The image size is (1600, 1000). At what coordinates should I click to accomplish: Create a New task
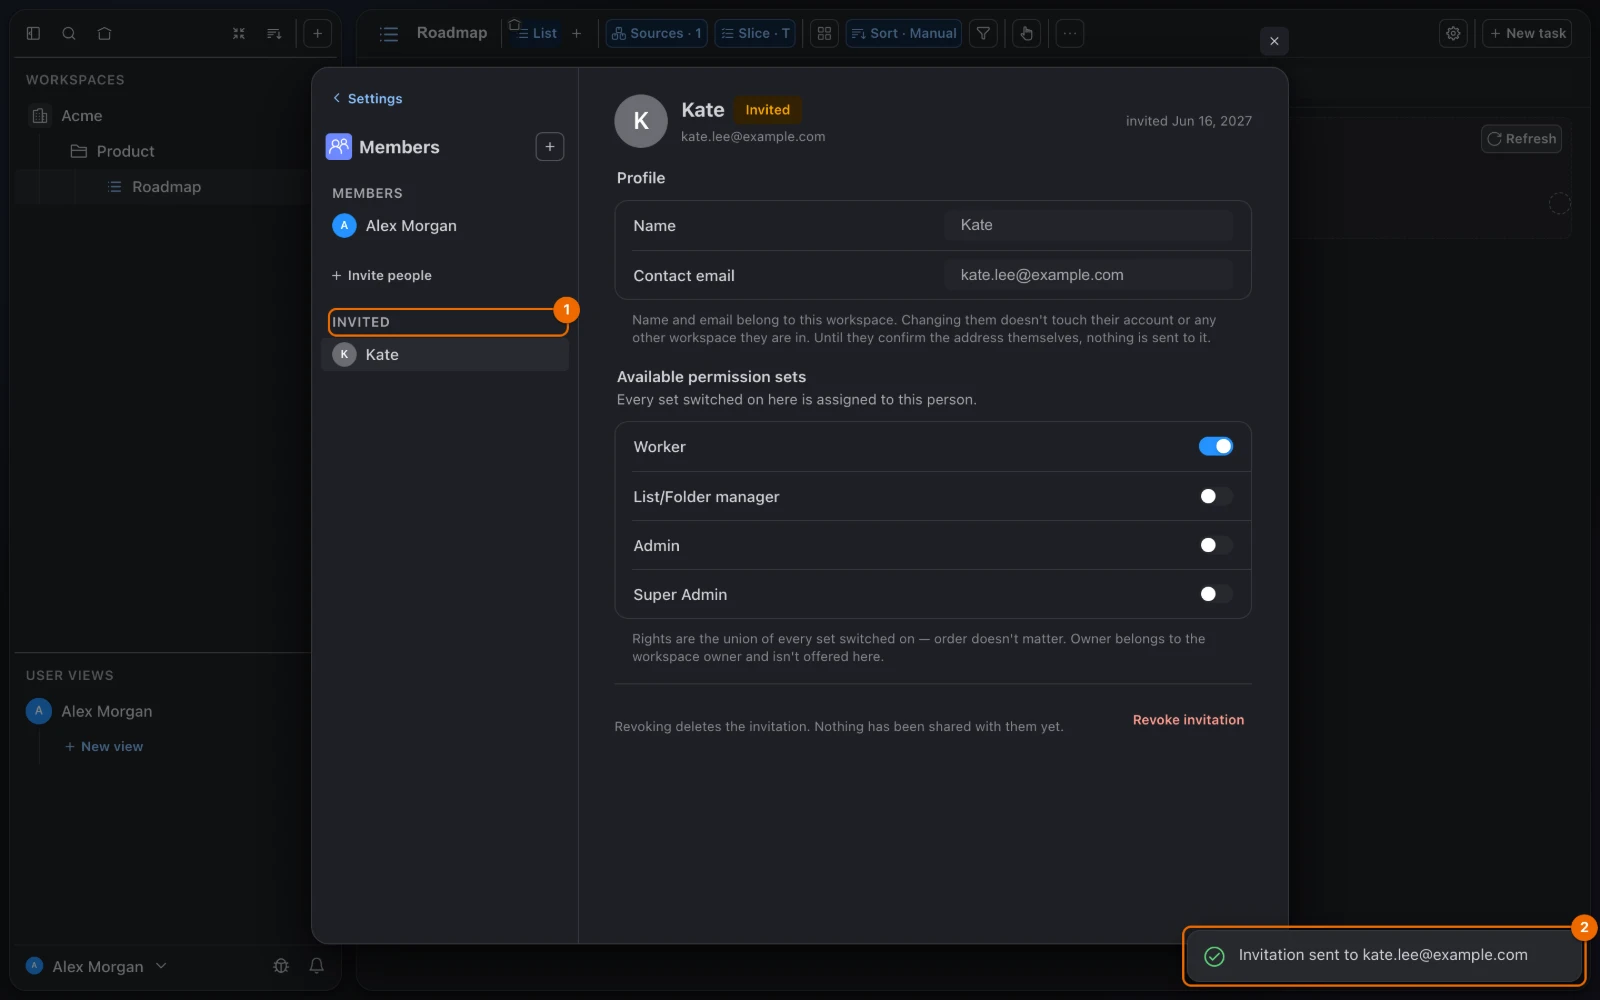[x=1527, y=33]
